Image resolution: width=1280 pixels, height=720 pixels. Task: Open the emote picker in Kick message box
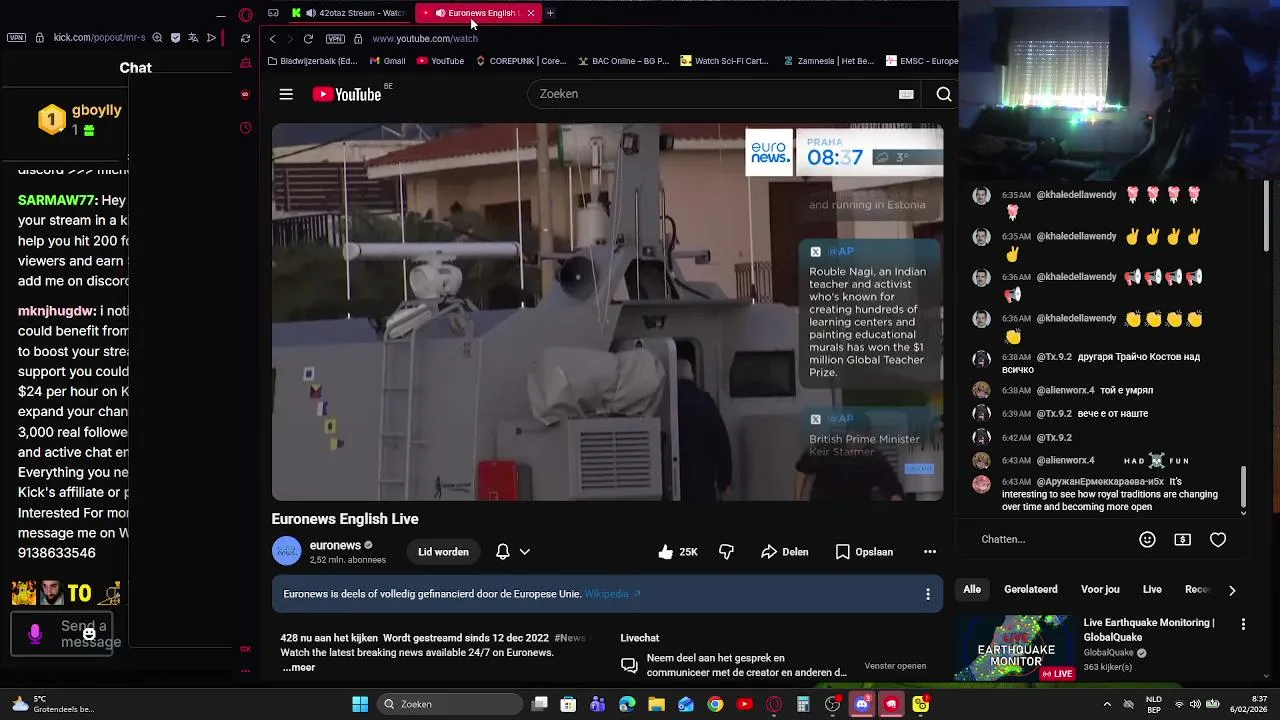[x=89, y=633]
